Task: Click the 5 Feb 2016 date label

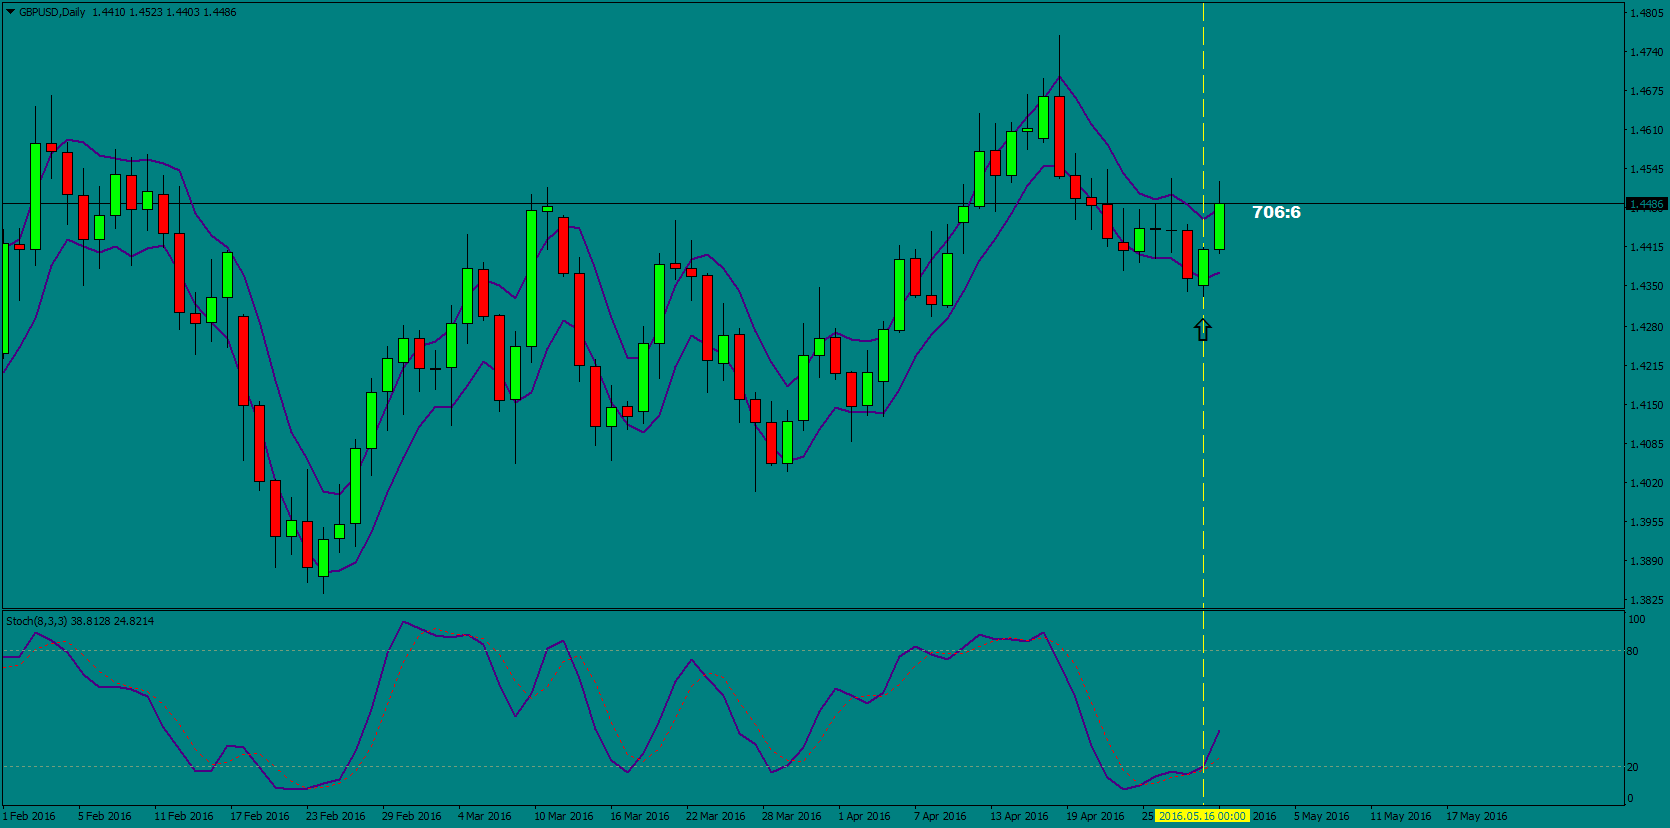Action: pos(105,816)
